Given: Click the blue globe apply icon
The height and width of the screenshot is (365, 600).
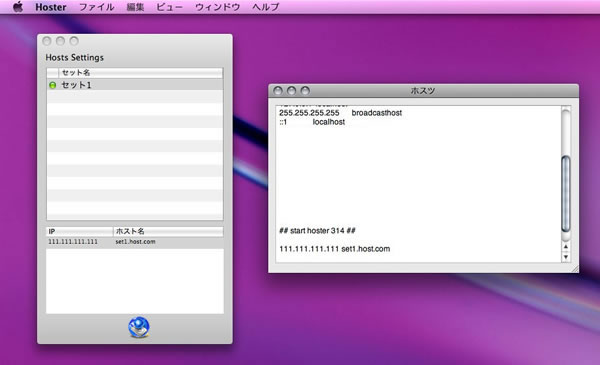Looking at the screenshot, I should click(x=139, y=327).
